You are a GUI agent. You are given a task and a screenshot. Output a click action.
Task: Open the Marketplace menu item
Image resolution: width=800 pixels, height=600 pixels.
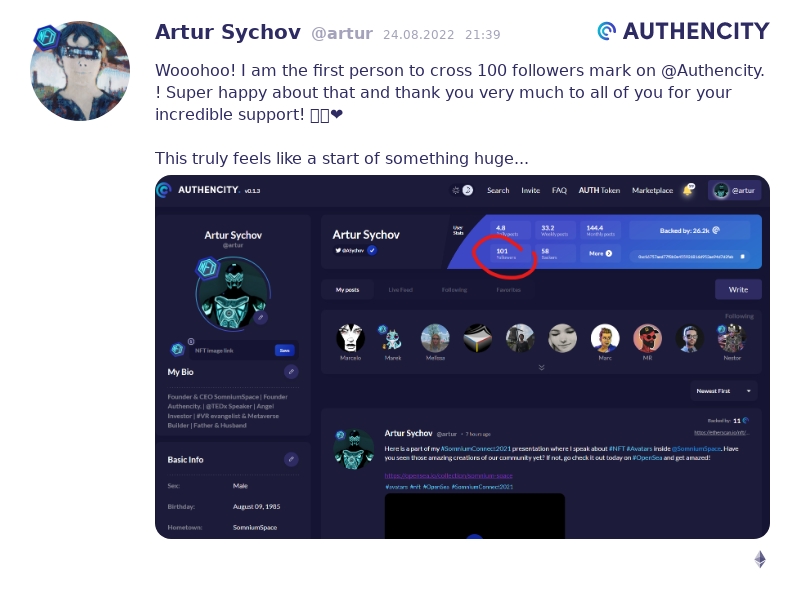pos(652,190)
